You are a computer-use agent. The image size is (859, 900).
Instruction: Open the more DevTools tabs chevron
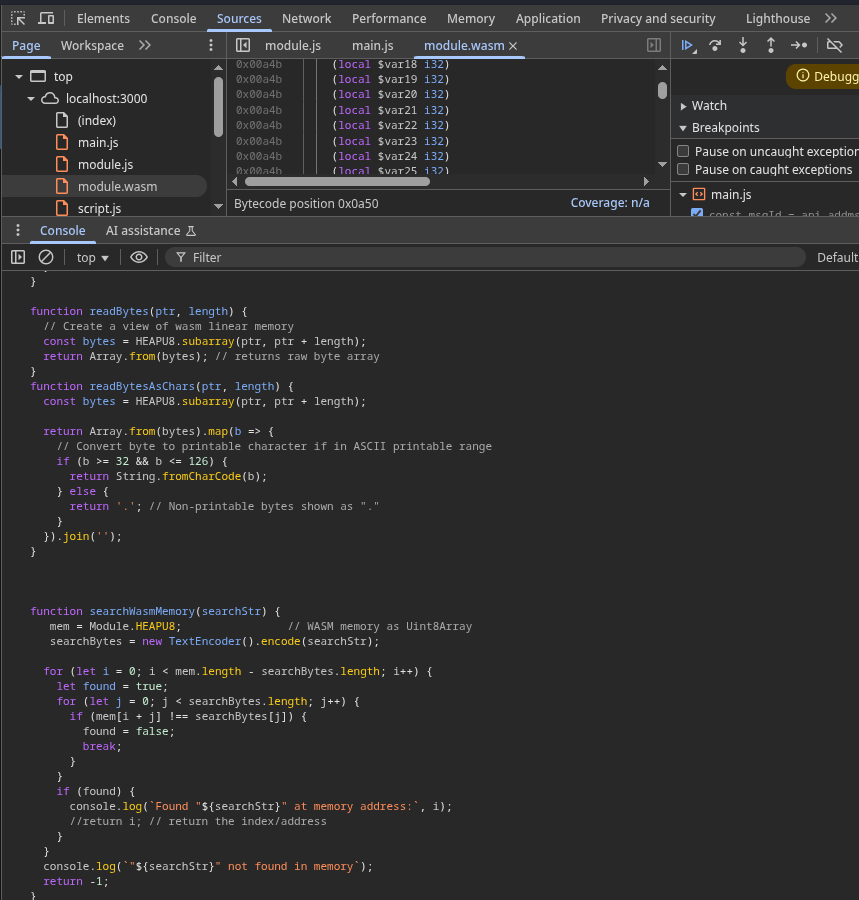coord(831,18)
